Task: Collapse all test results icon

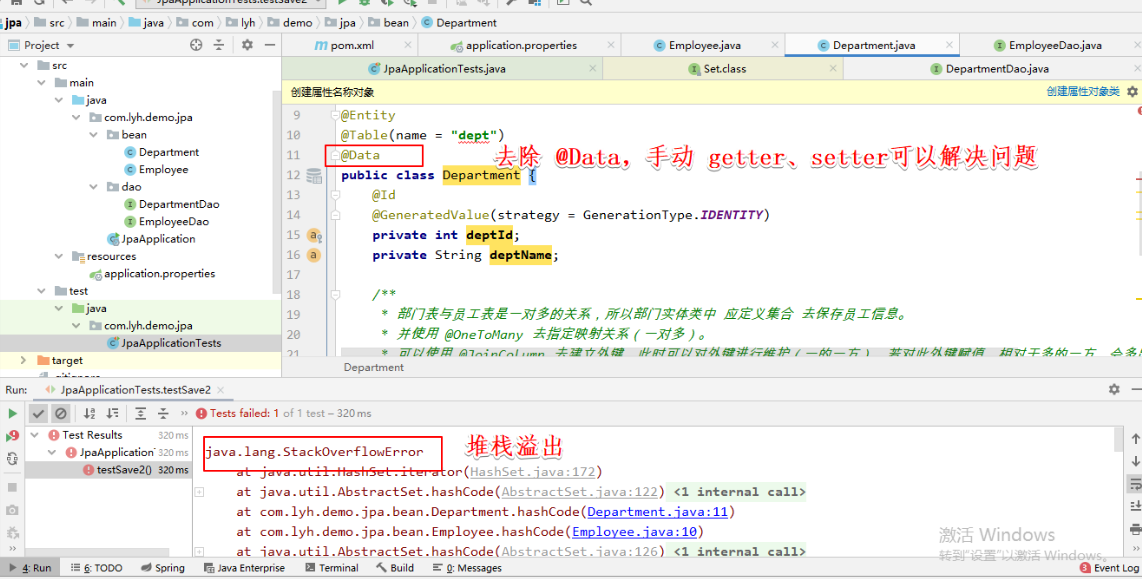Action: [x=163, y=413]
